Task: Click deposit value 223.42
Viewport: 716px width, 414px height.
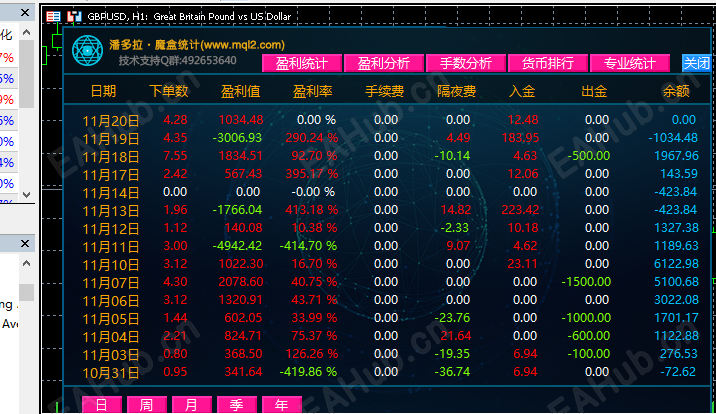Action: [x=521, y=210]
